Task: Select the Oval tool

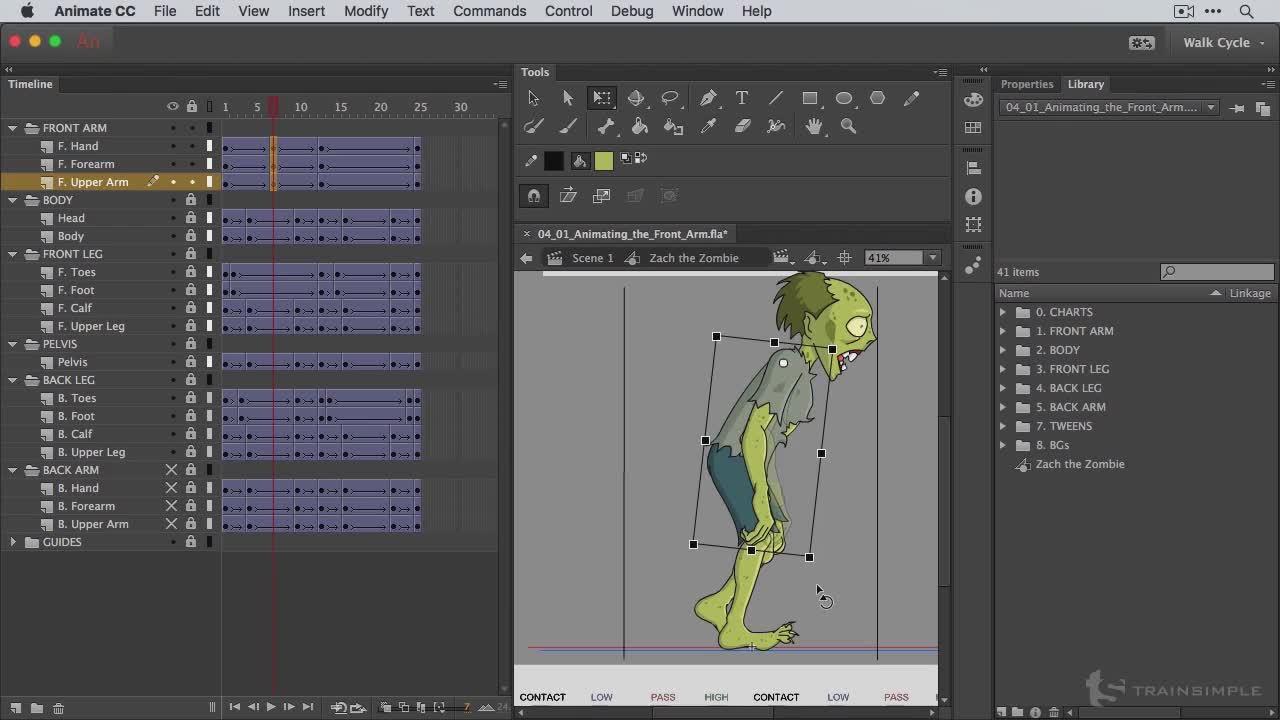Action: [844, 98]
